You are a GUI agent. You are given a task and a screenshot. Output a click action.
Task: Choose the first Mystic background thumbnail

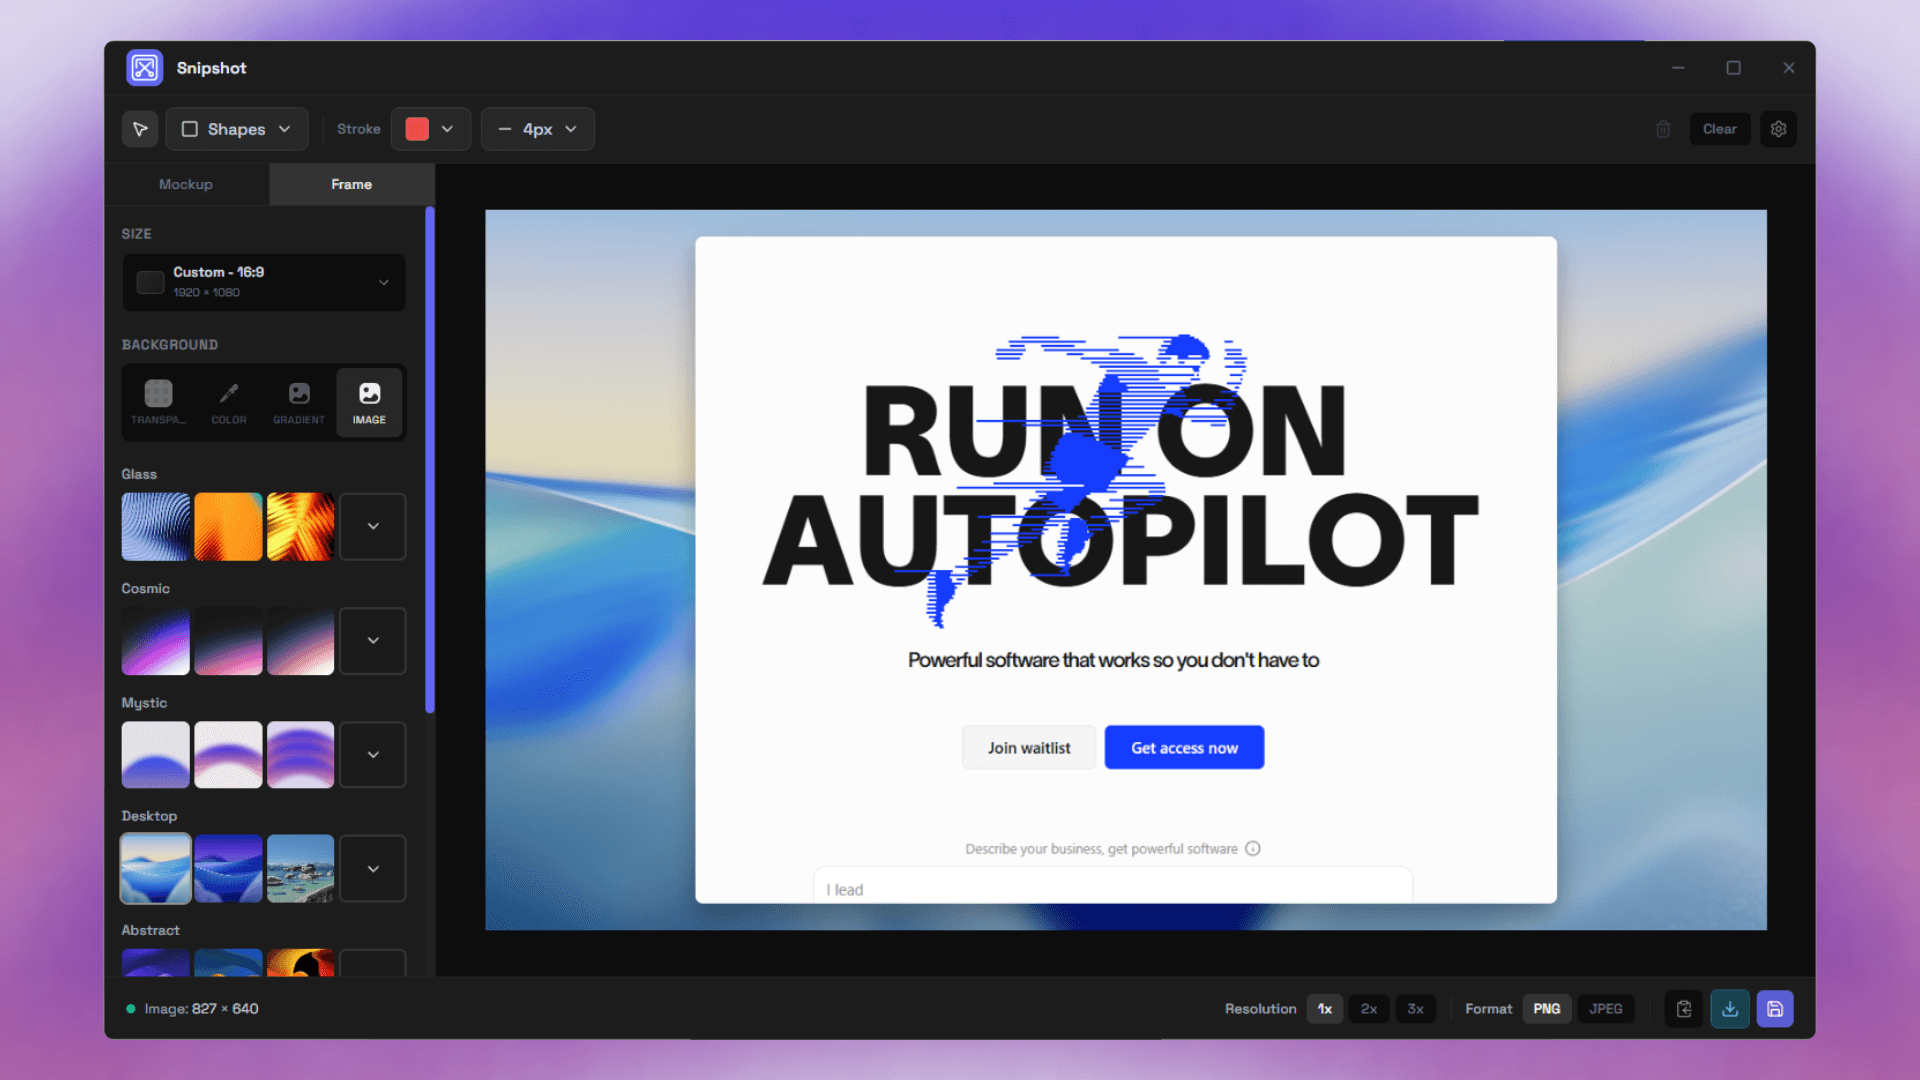click(156, 755)
